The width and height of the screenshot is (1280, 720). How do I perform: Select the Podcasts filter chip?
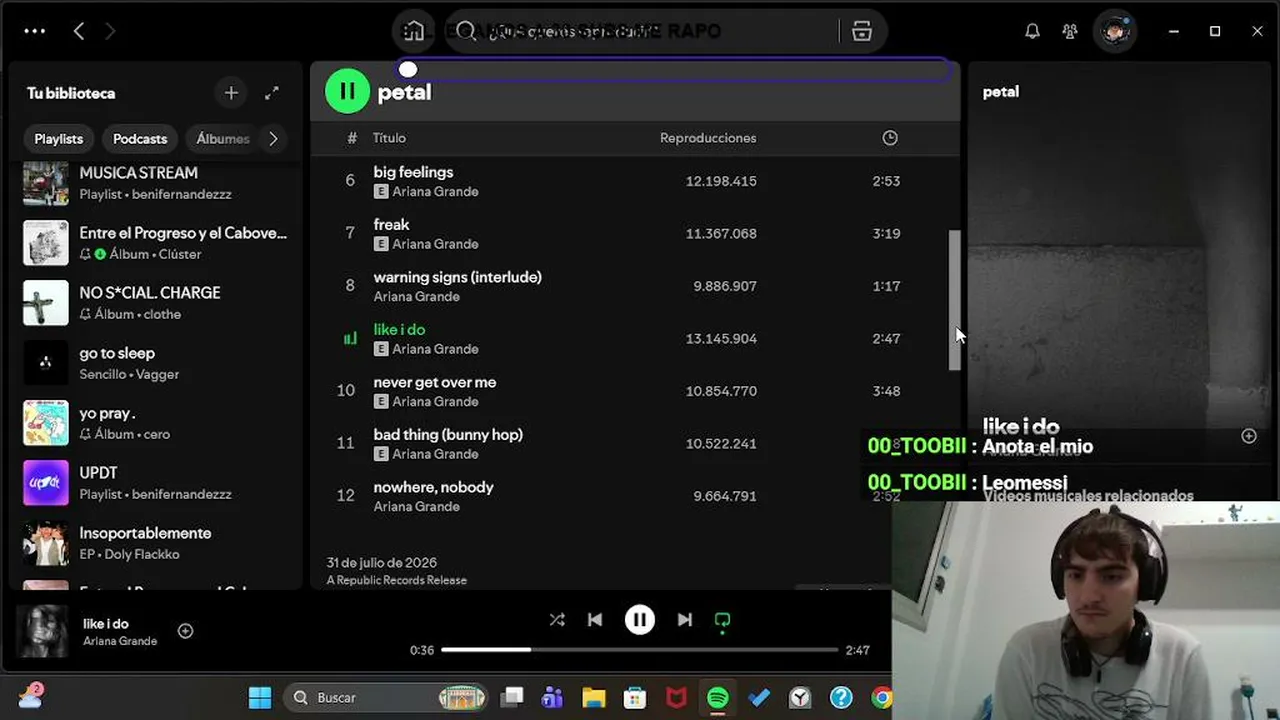(140, 139)
